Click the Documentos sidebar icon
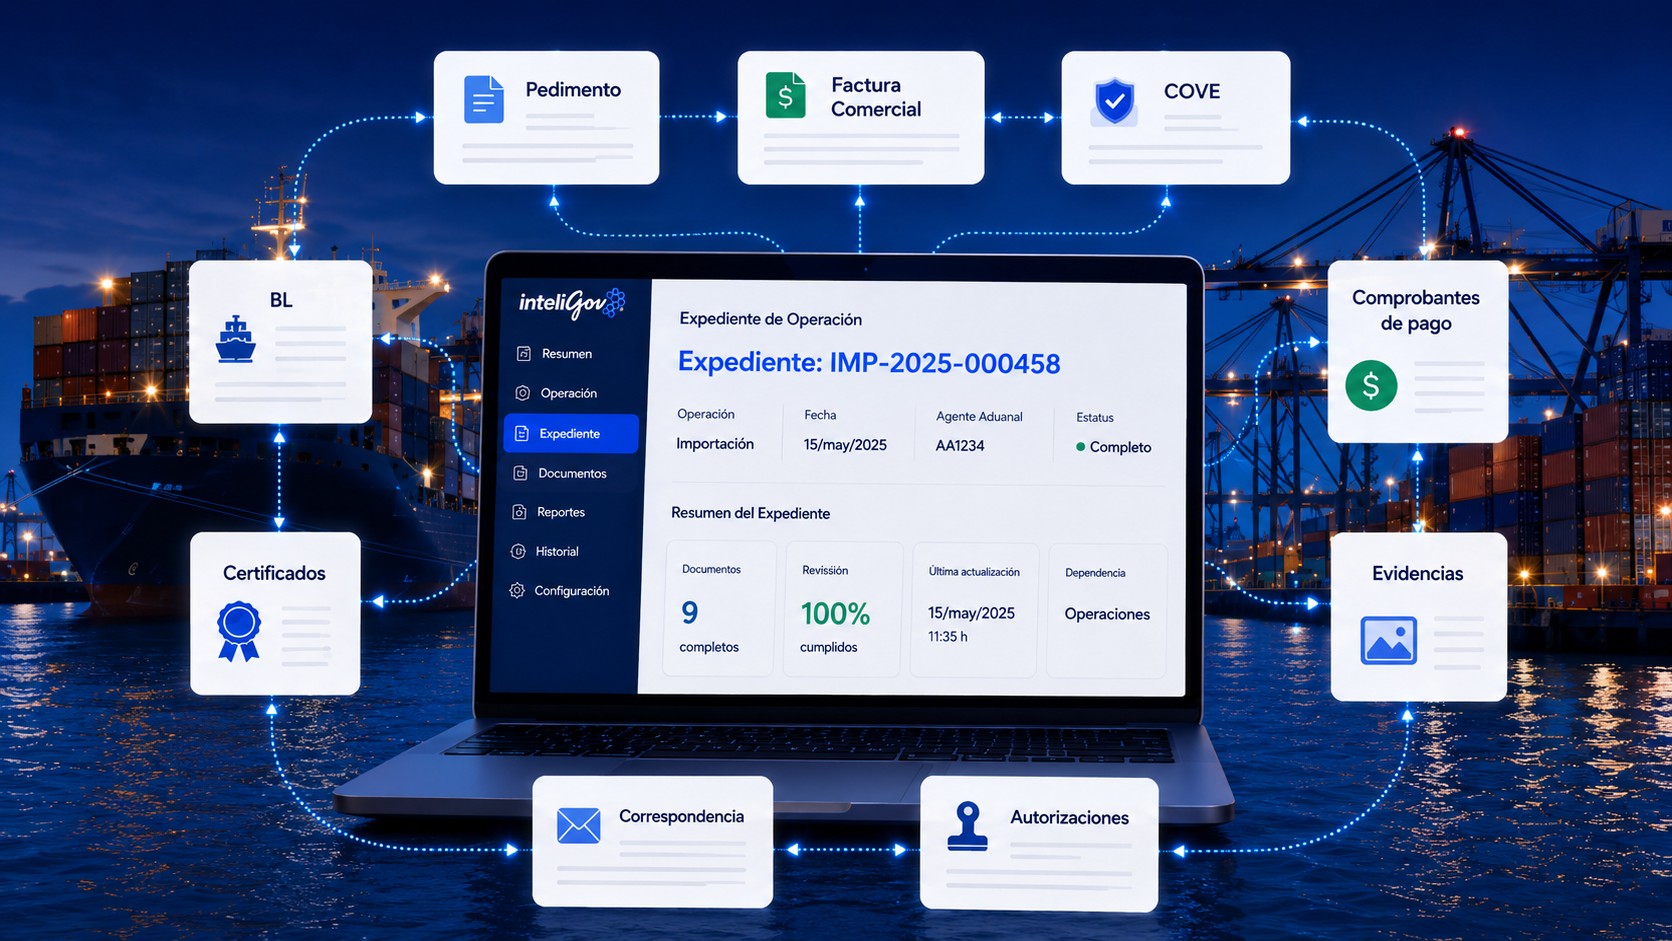Image resolution: width=1672 pixels, height=941 pixels. pyautogui.click(x=520, y=473)
